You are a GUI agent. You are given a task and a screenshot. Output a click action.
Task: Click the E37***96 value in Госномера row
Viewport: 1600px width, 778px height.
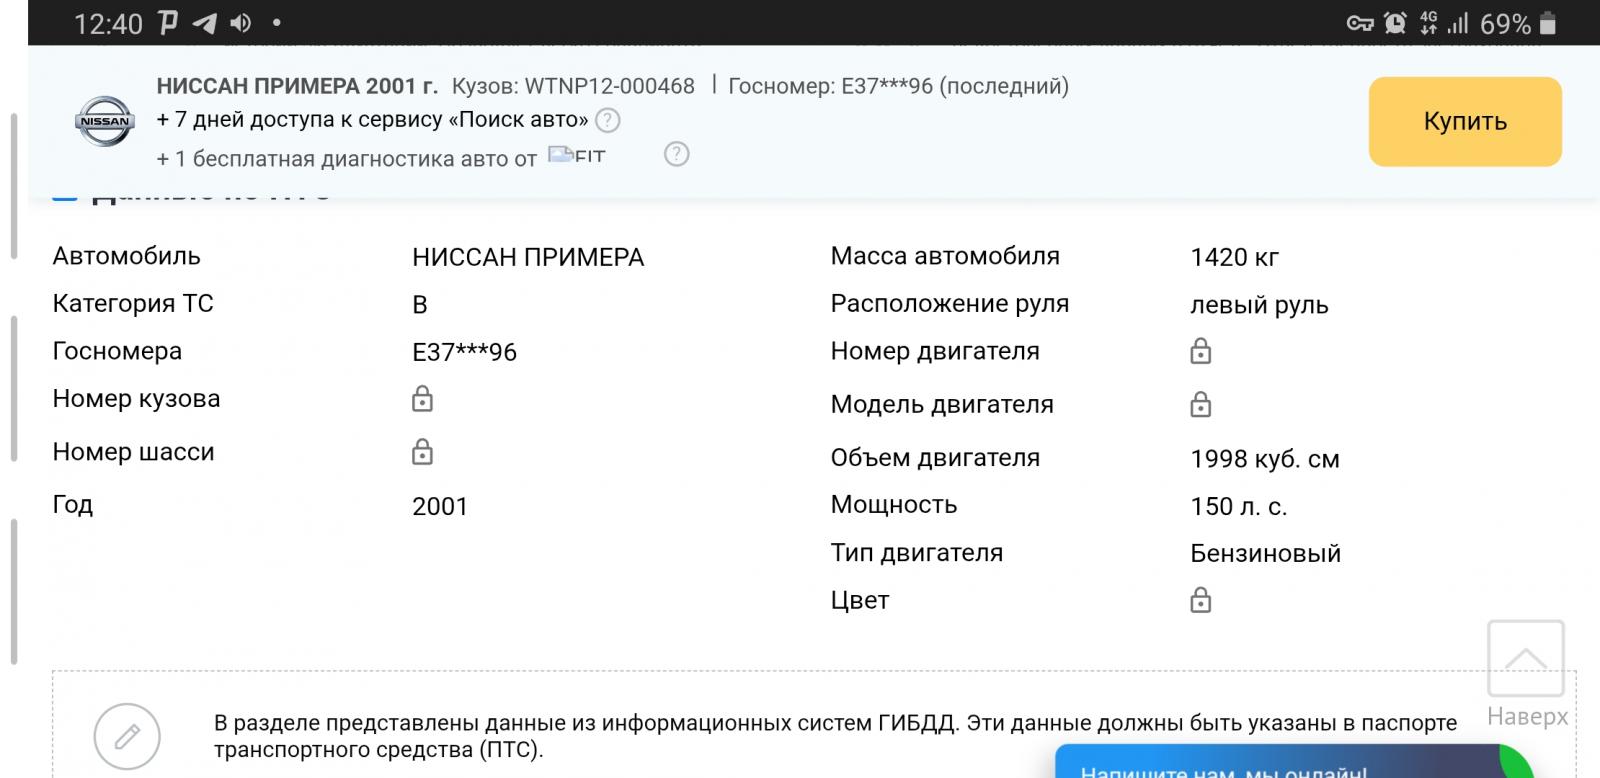pyautogui.click(x=464, y=352)
